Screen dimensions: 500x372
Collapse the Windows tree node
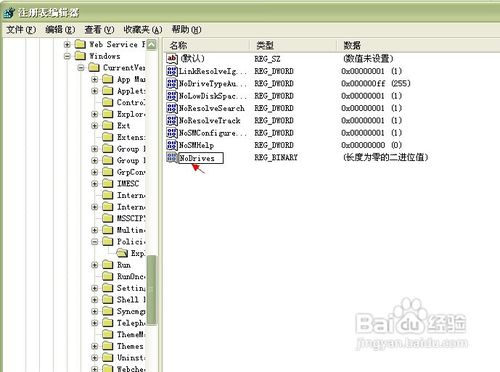coord(67,56)
